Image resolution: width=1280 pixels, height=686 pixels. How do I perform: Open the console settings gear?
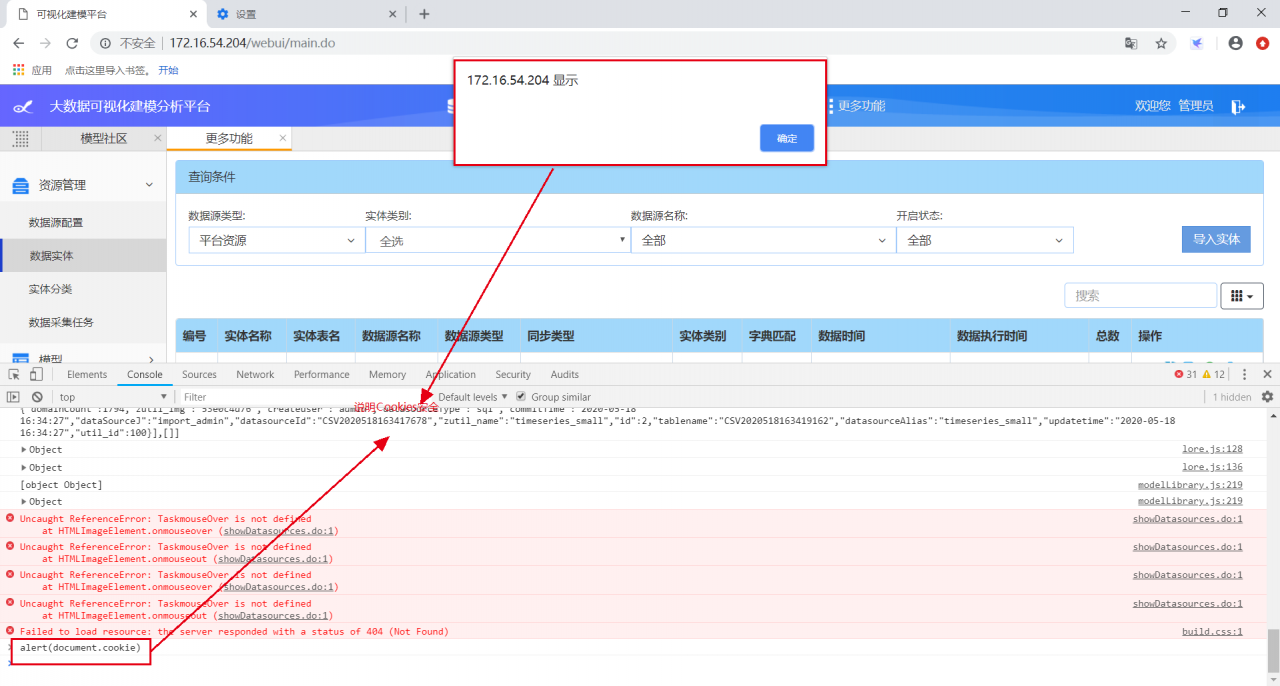[x=1267, y=397]
